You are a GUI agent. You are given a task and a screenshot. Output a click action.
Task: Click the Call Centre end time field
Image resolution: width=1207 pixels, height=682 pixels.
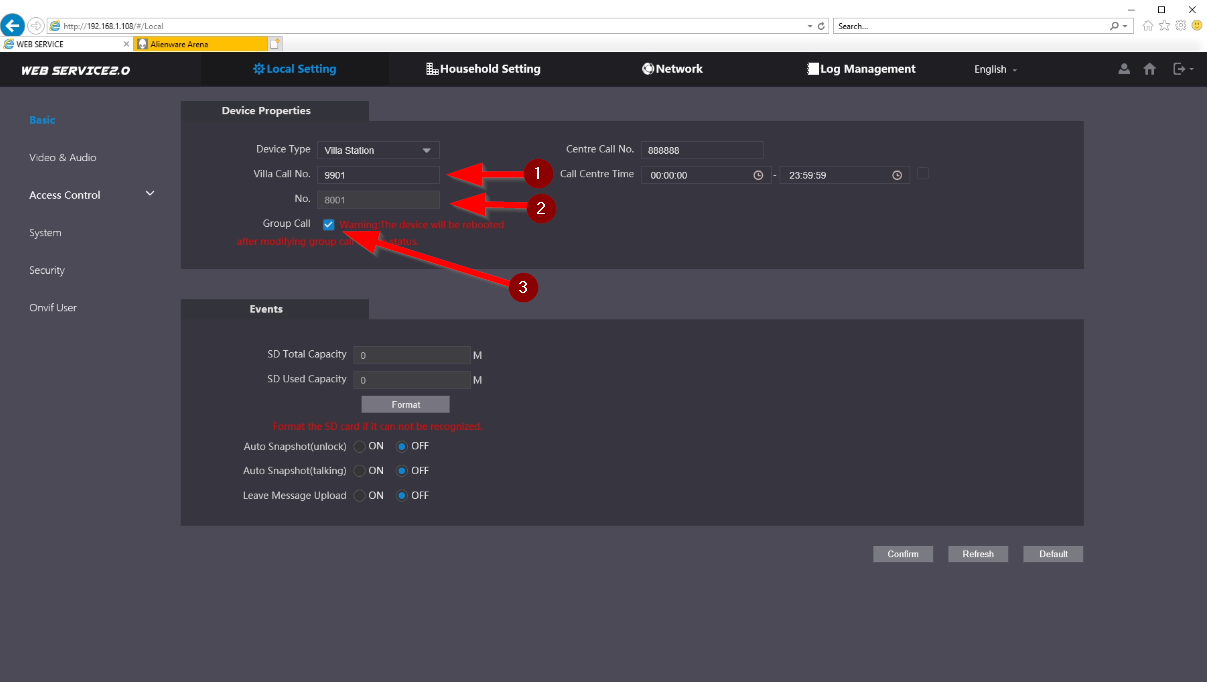tap(845, 175)
